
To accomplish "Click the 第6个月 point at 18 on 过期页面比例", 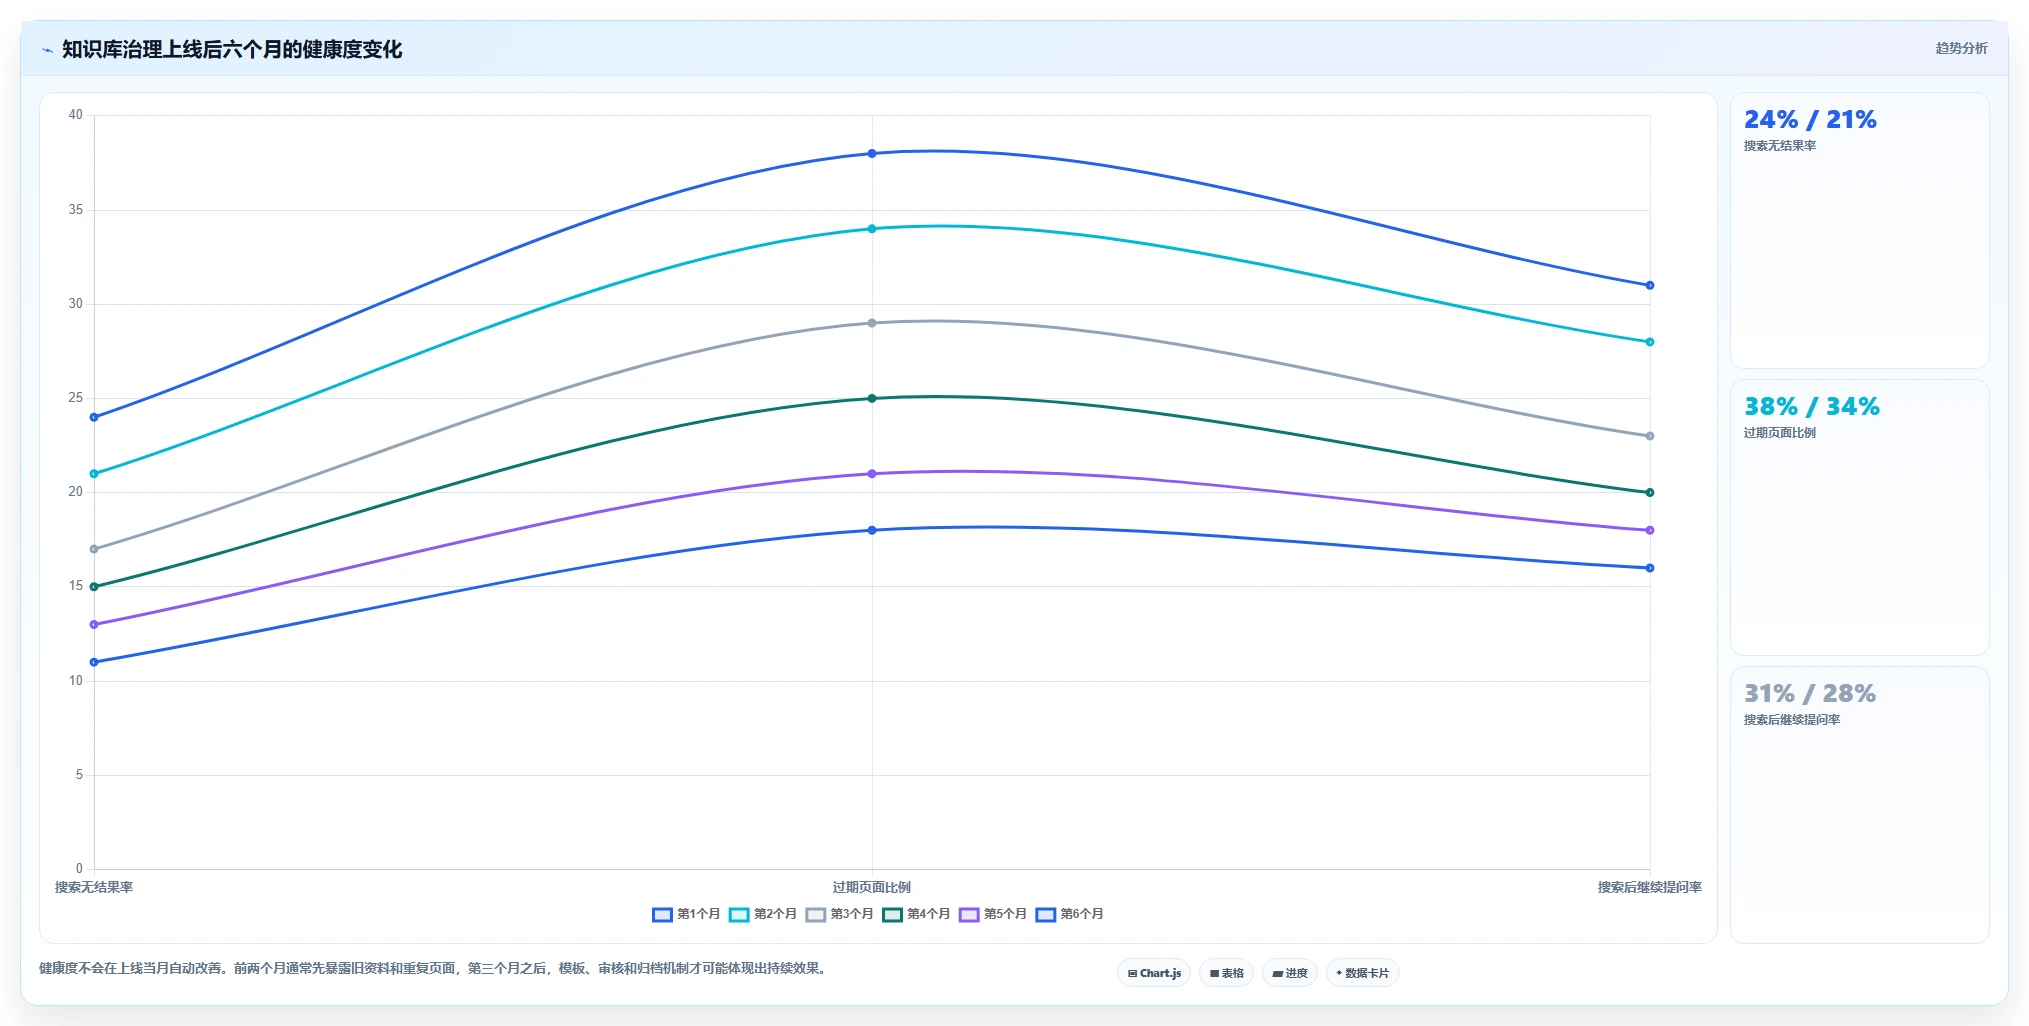I will 872,530.
